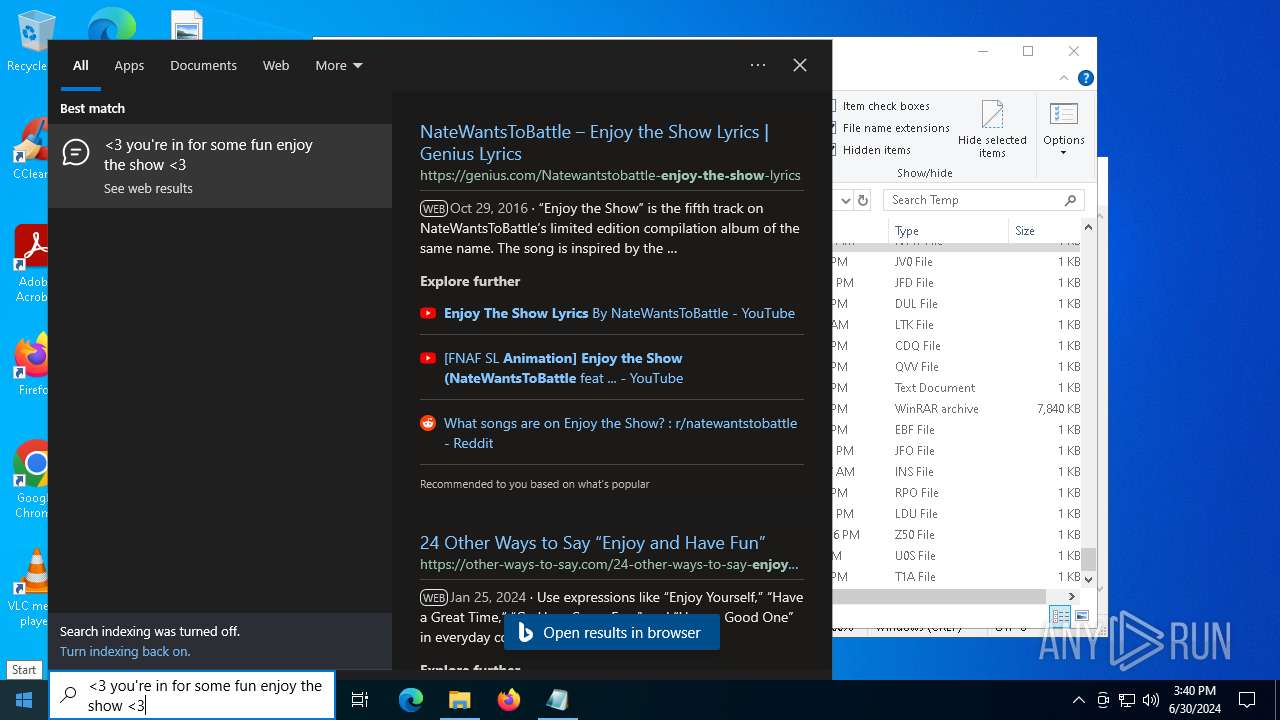The image size is (1280, 720).
Task: Switch Explorer to large icons view
Action: click(1081, 616)
